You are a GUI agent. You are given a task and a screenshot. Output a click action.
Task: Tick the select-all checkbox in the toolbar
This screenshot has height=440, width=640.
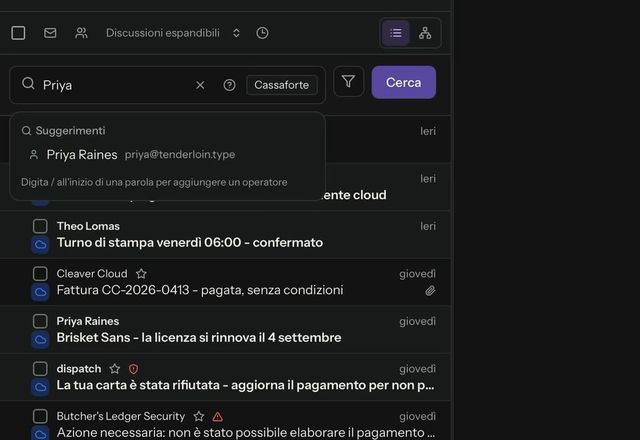(18, 33)
